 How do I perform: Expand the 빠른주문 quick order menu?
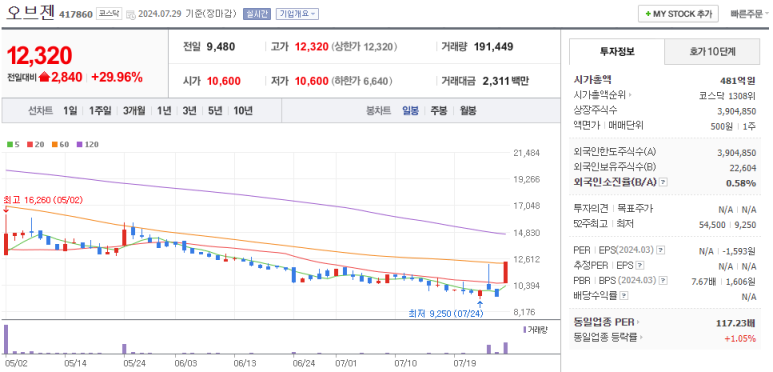(x=749, y=14)
